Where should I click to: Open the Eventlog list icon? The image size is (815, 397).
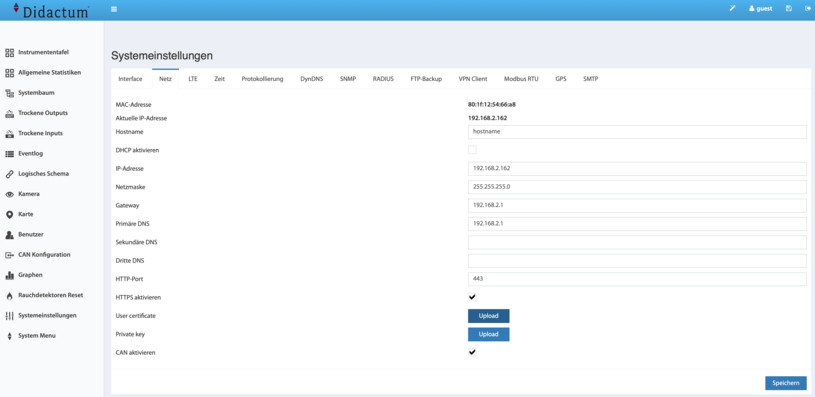point(9,154)
